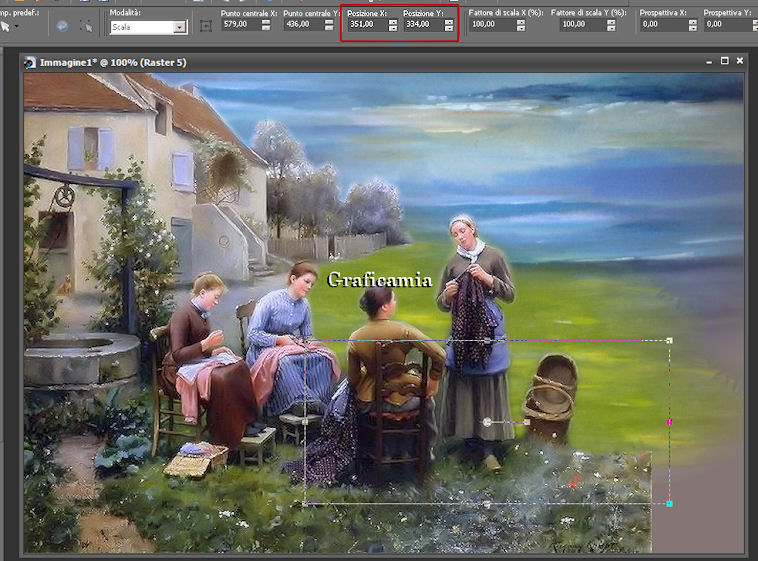Select the Pick tool preset arrow icon

[x=5, y=27]
